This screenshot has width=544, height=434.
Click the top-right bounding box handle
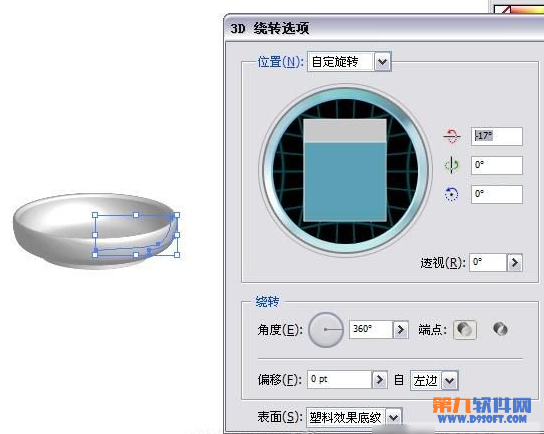click(x=177, y=215)
